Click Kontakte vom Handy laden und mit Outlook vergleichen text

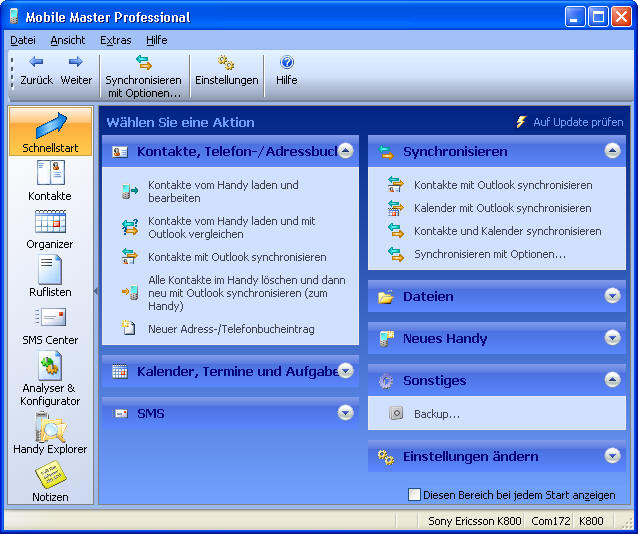232,228
